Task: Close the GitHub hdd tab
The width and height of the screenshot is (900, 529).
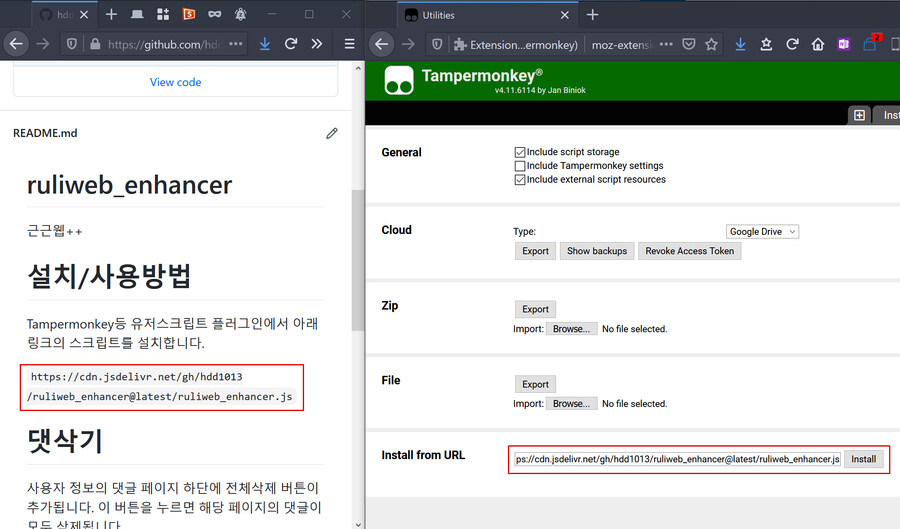Action: [84, 15]
